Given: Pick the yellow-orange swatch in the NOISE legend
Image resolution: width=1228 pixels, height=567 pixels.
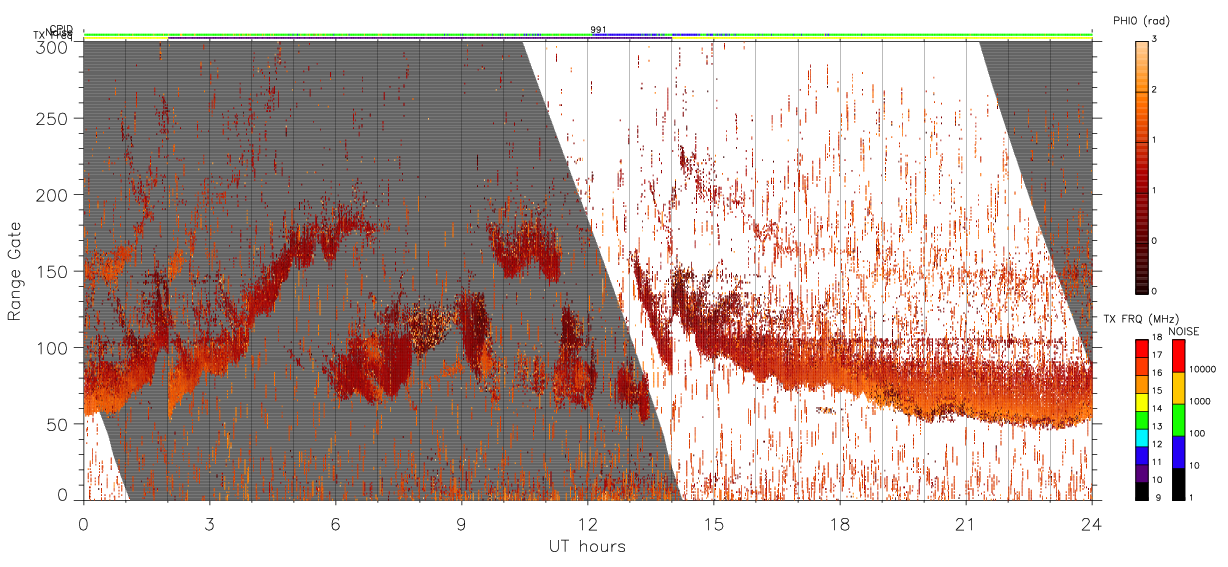Looking at the screenshot, I should [x=1179, y=388].
